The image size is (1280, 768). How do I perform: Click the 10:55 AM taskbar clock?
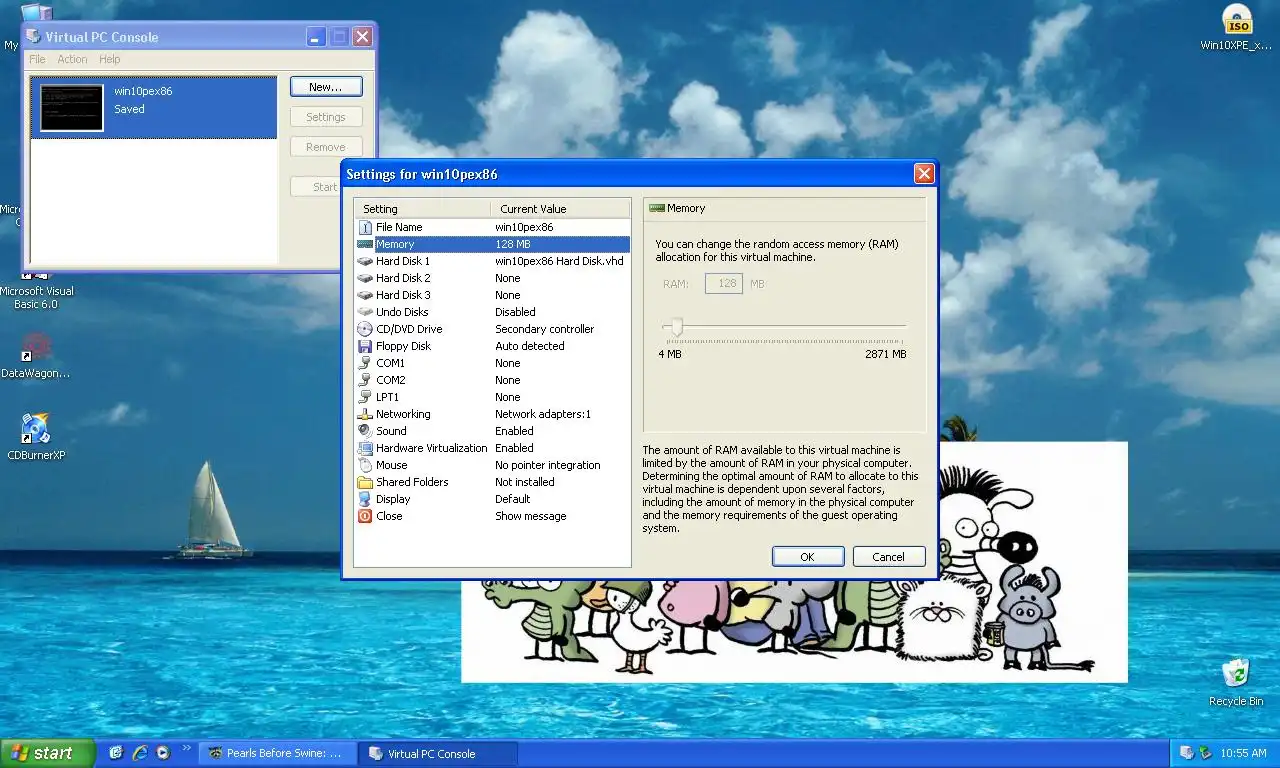[x=1244, y=753]
